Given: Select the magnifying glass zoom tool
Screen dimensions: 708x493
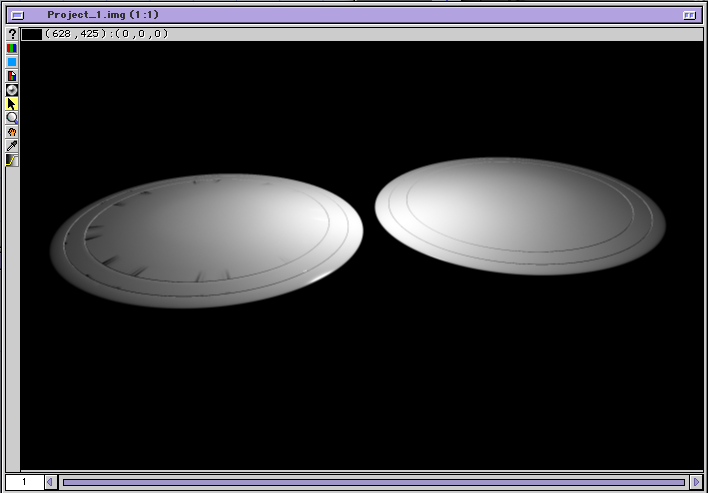Looking at the screenshot, I should point(12,118).
